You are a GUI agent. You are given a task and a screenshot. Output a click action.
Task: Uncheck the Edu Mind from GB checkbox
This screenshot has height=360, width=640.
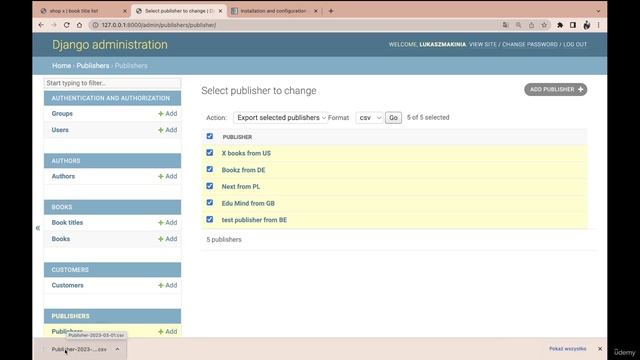pyautogui.click(x=210, y=202)
